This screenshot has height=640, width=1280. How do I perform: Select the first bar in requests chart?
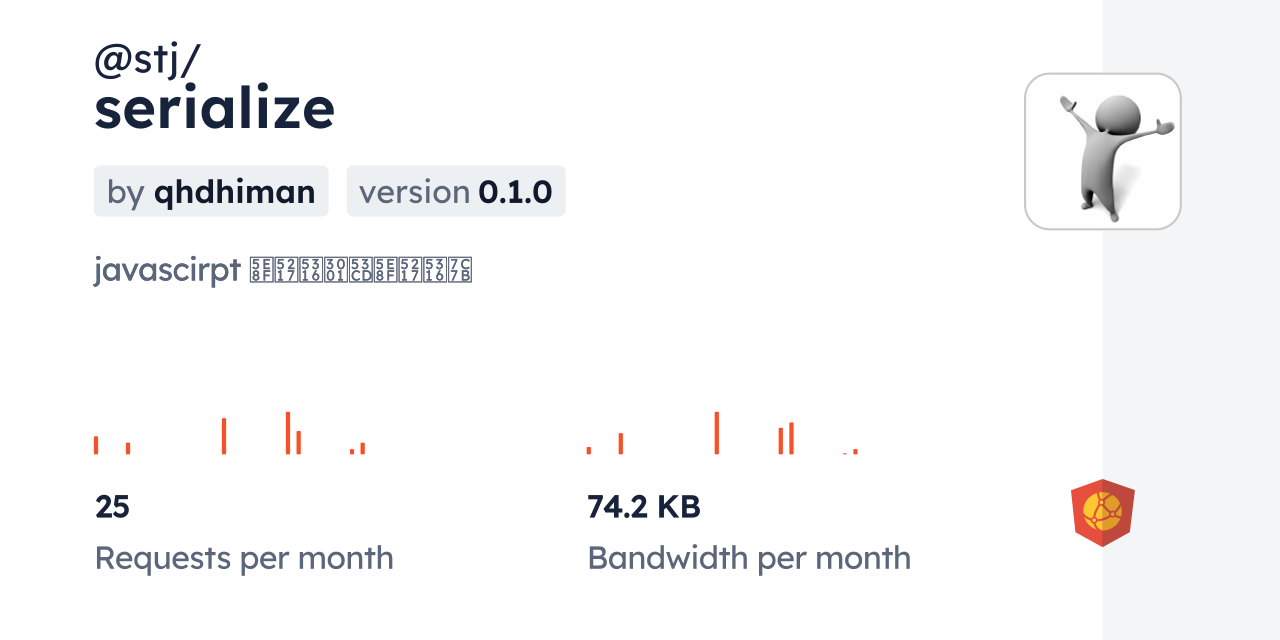(96, 445)
